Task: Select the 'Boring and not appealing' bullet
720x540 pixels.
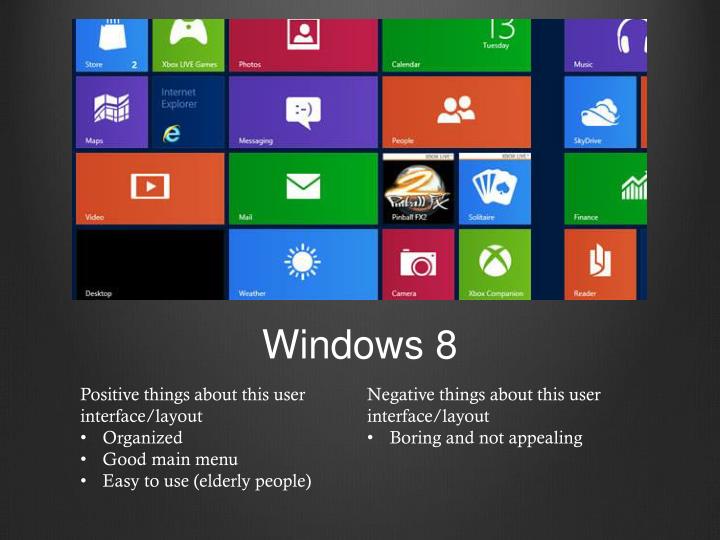Action: tap(486, 438)
